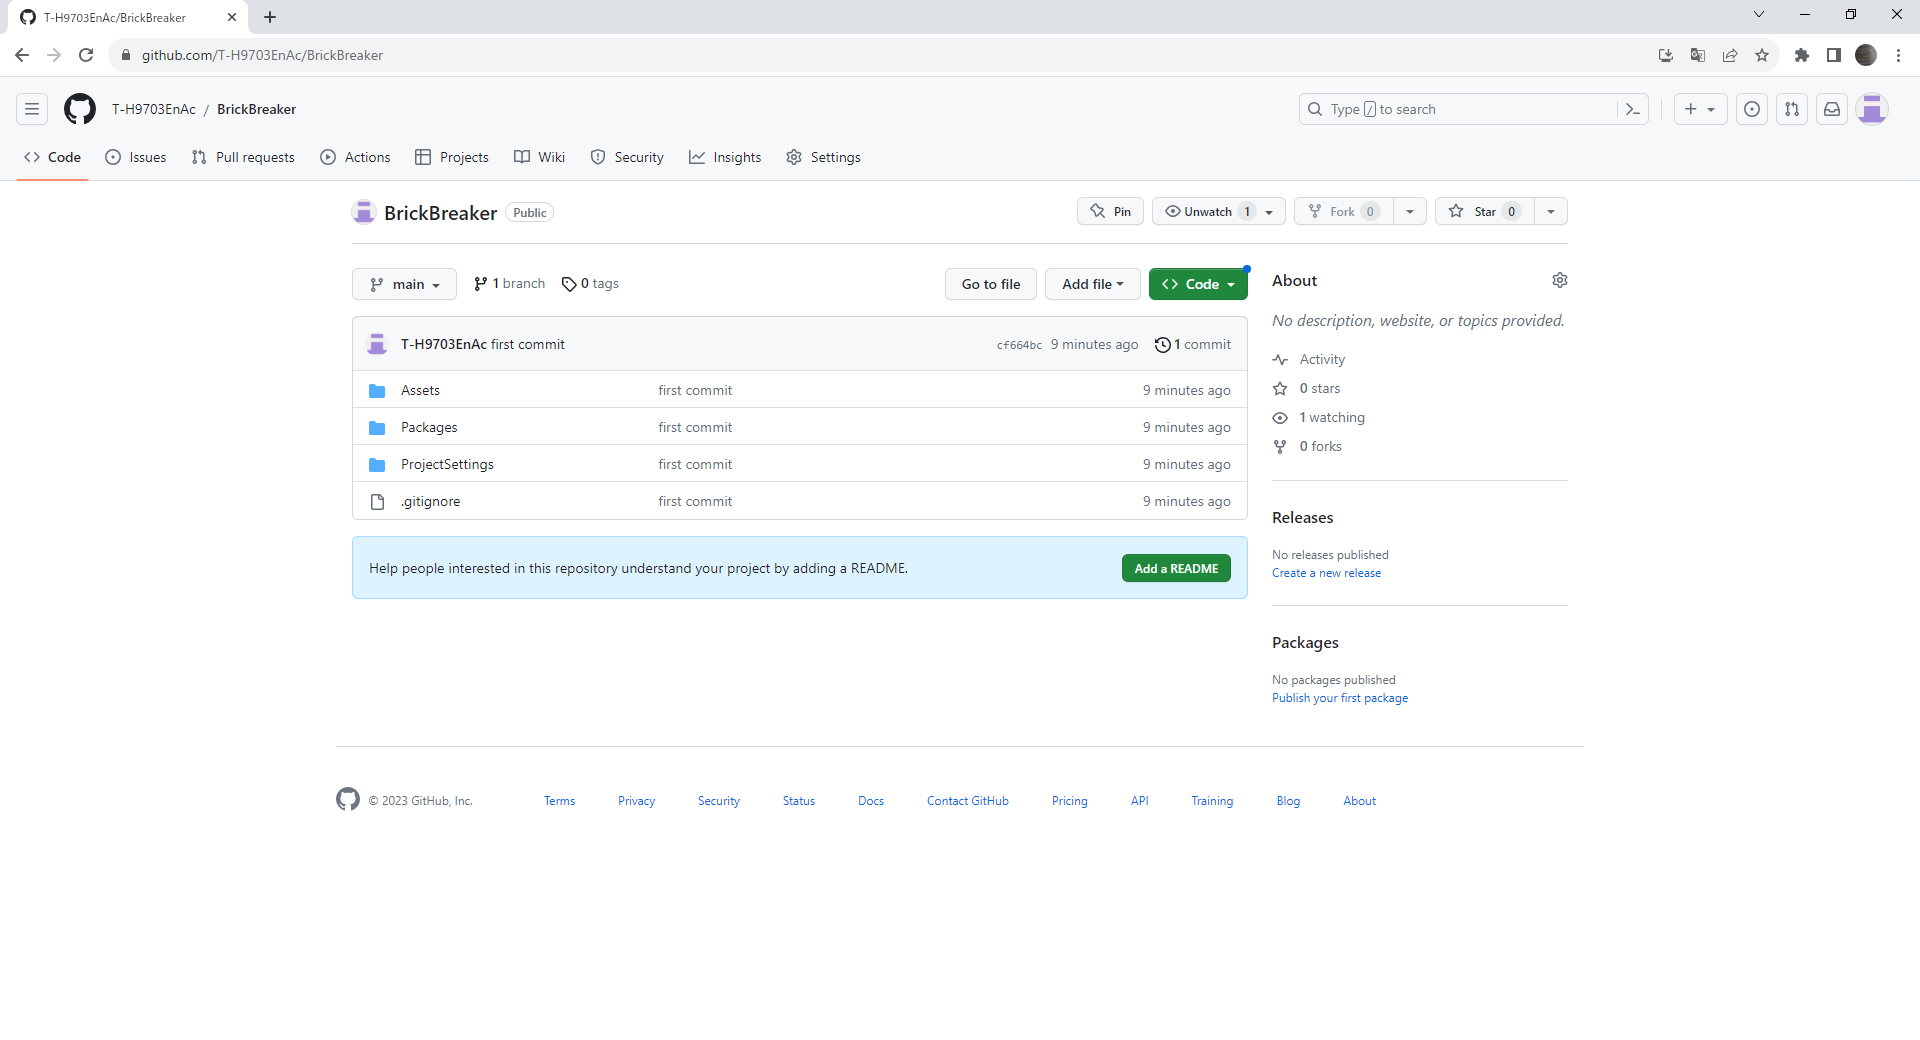Click the footer GitHub logo

pyautogui.click(x=348, y=799)
